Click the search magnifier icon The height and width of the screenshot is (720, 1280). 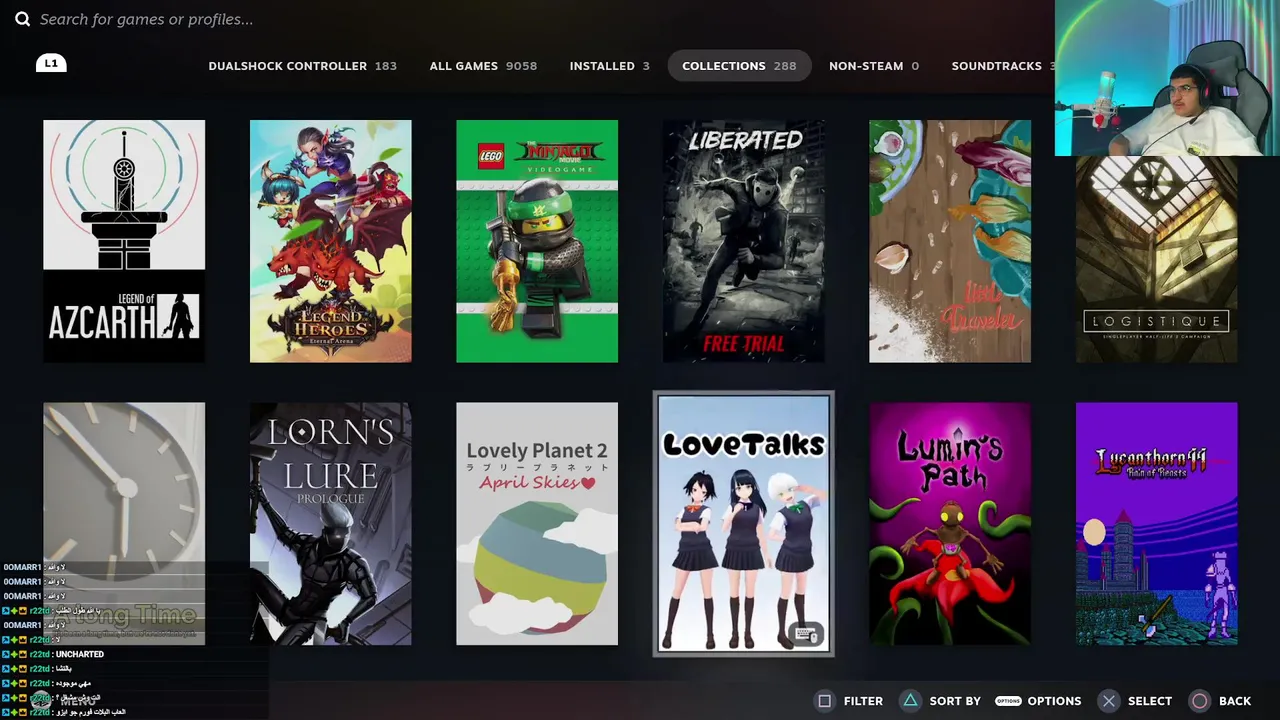[x=22, y=19]
